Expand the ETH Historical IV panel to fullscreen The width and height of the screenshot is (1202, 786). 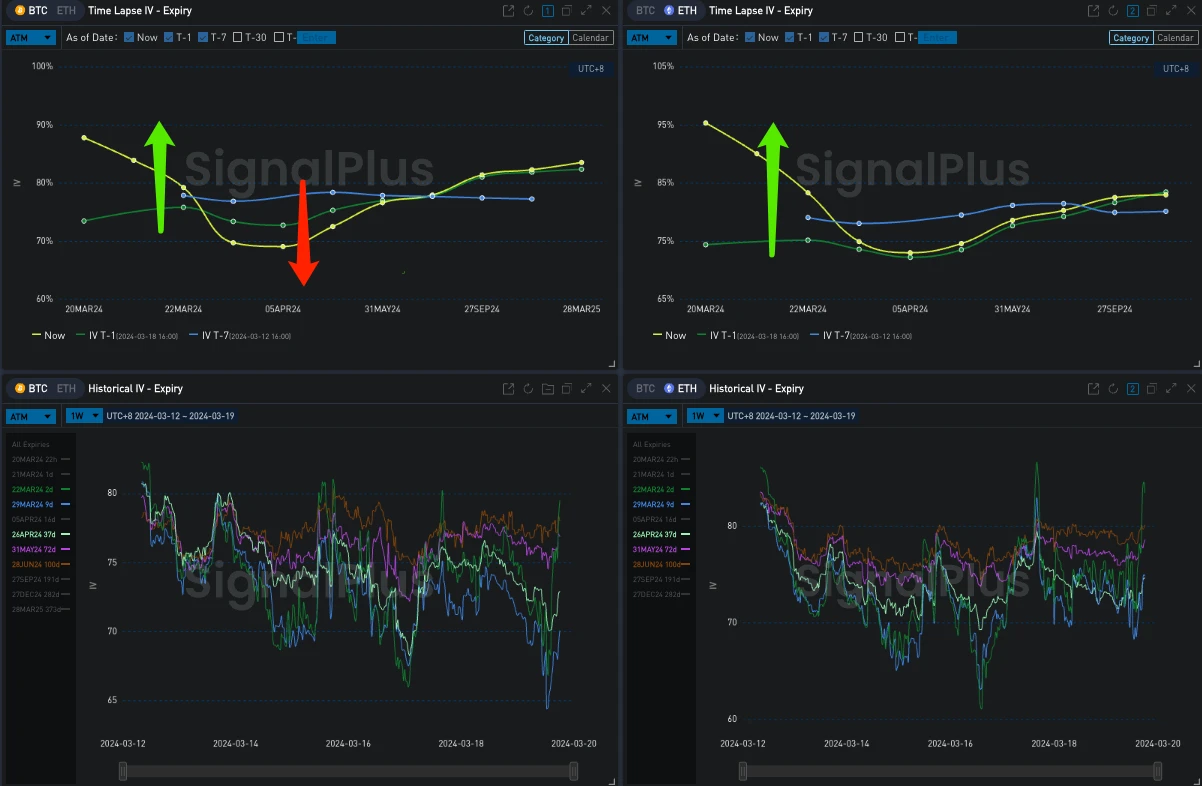click(x=1169, y=389)
